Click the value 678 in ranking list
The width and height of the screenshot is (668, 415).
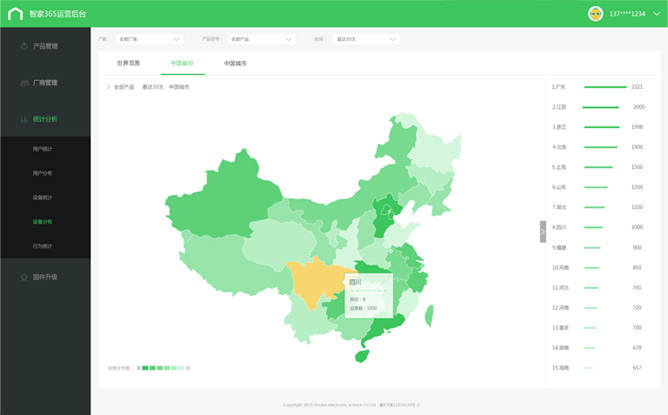[637, 348]
